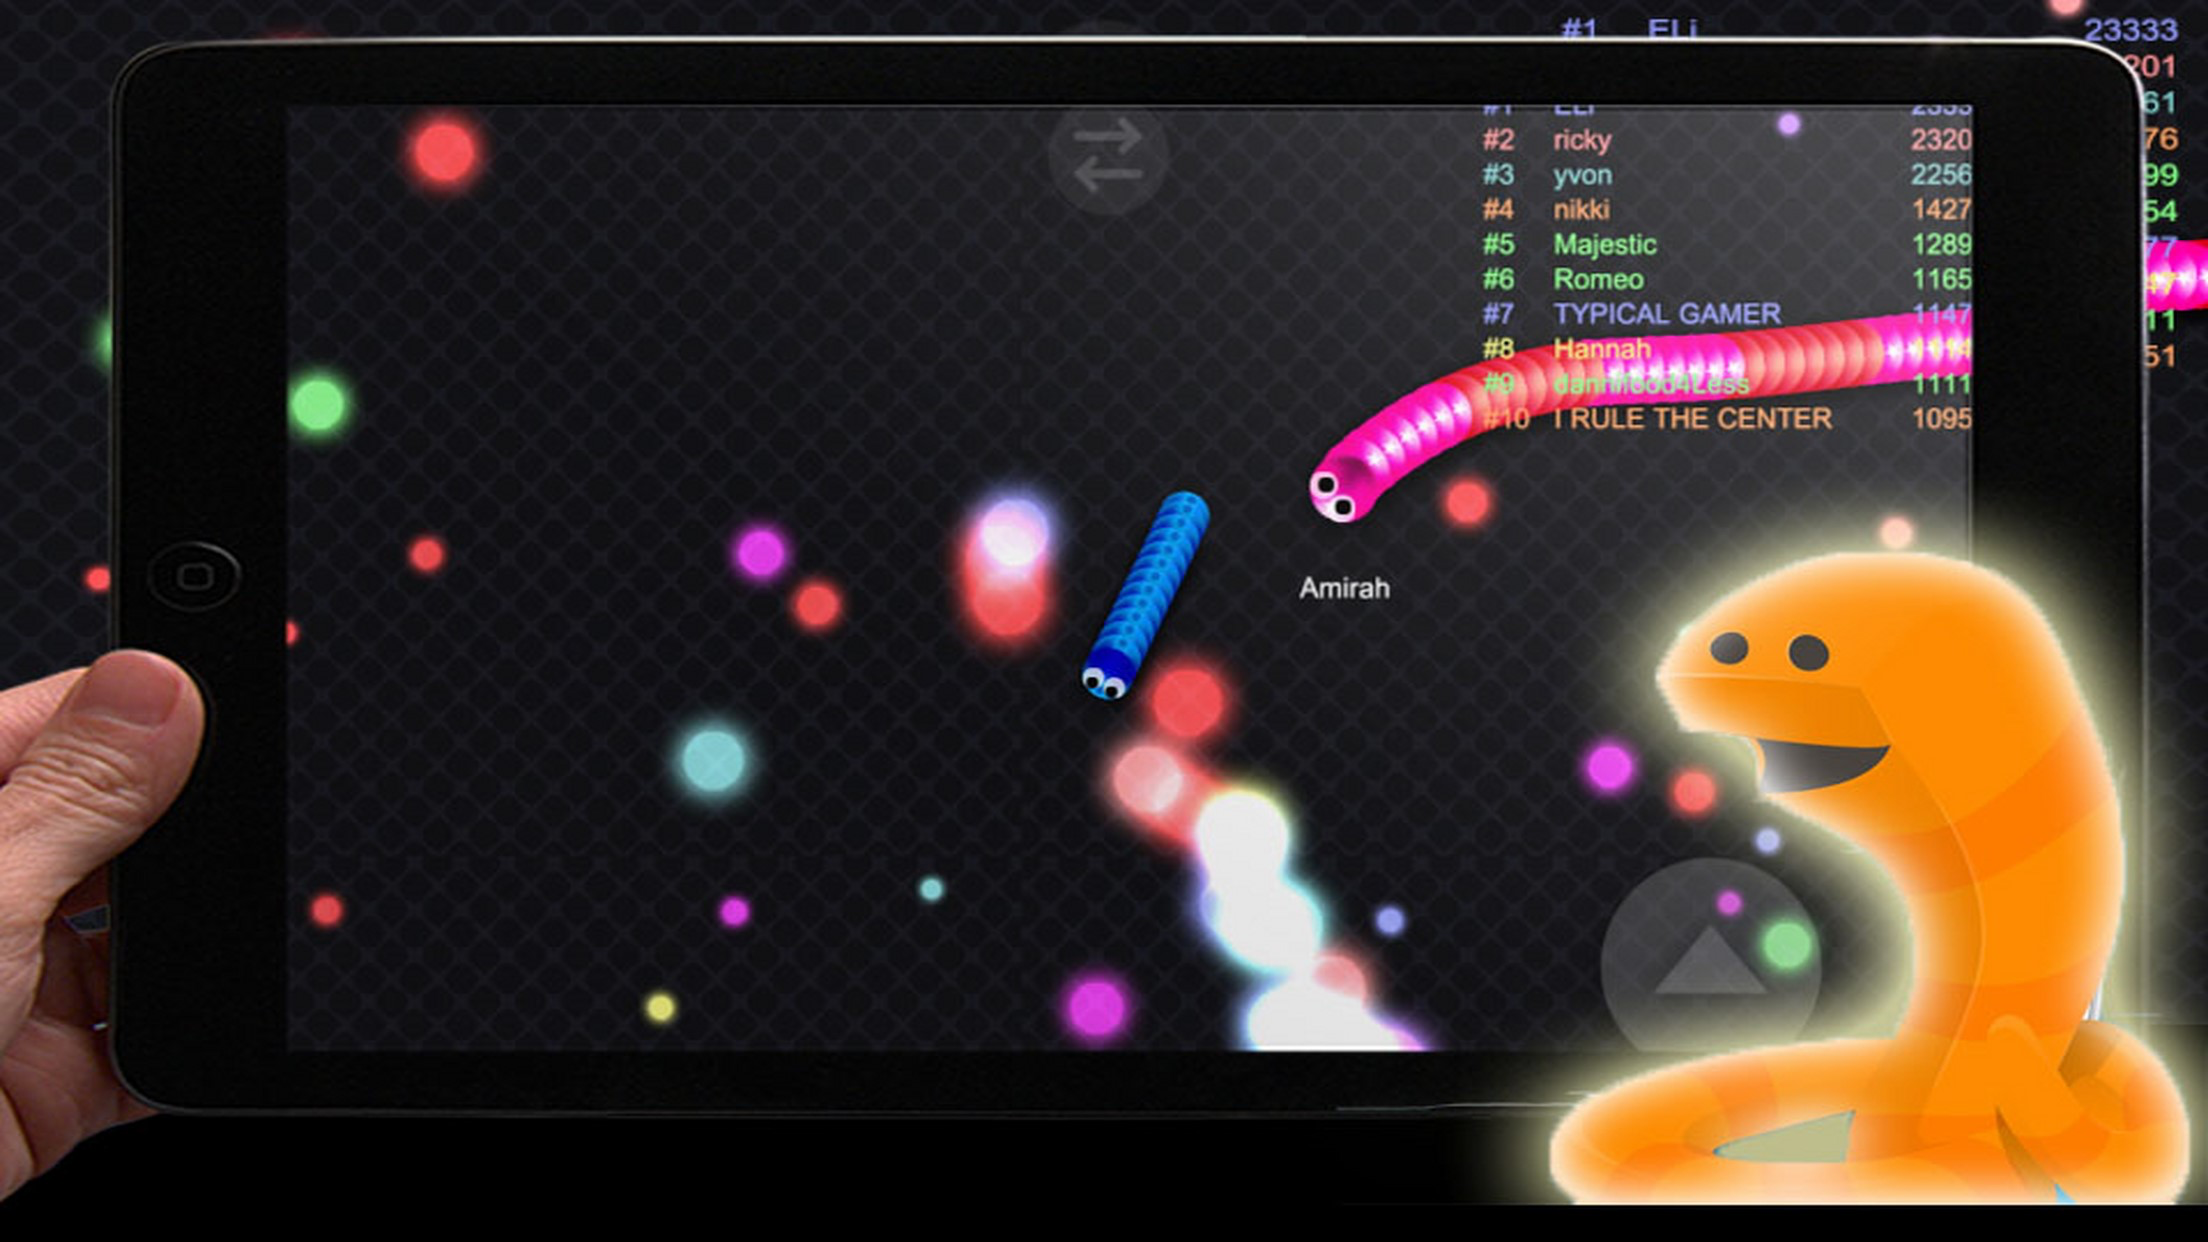Viewport: 2208px width, 1242px height.
Task: Select leaderboard entry #3 yvon
Action: tap(1726, 175)
